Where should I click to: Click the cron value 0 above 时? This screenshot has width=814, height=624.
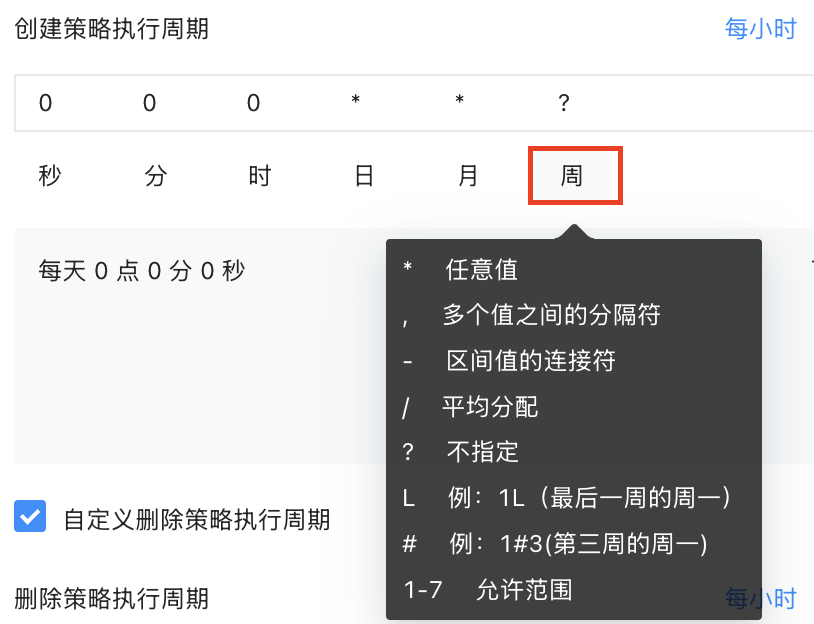254,103
